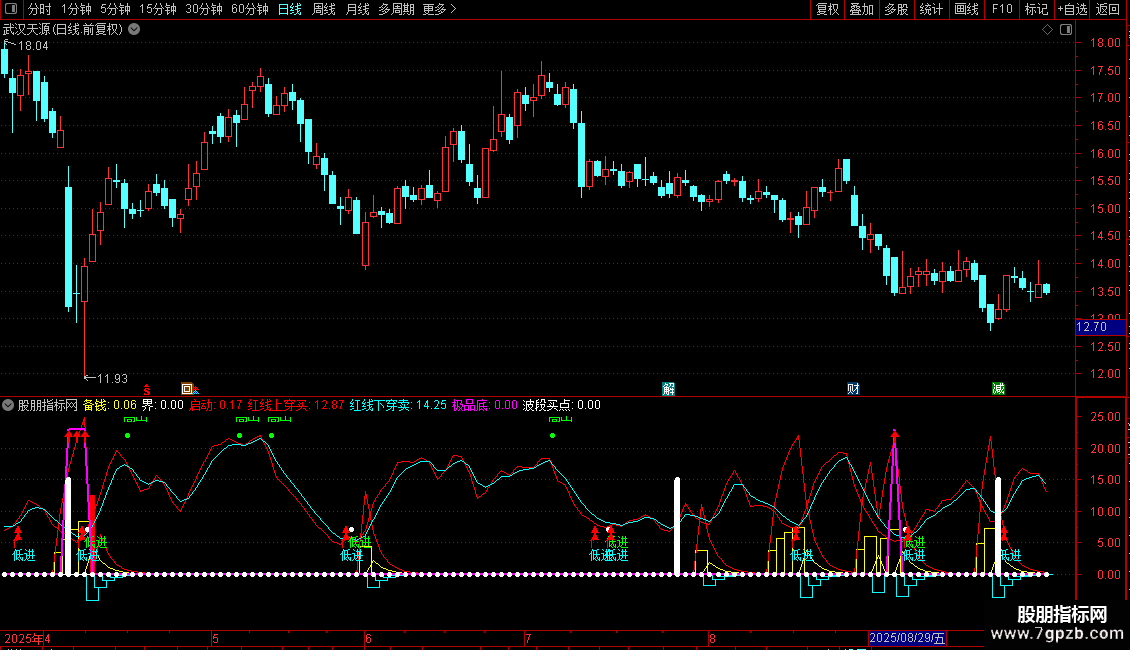Toggle the left sidebar panel icon
1130x650 pixels.
point(10,9)
